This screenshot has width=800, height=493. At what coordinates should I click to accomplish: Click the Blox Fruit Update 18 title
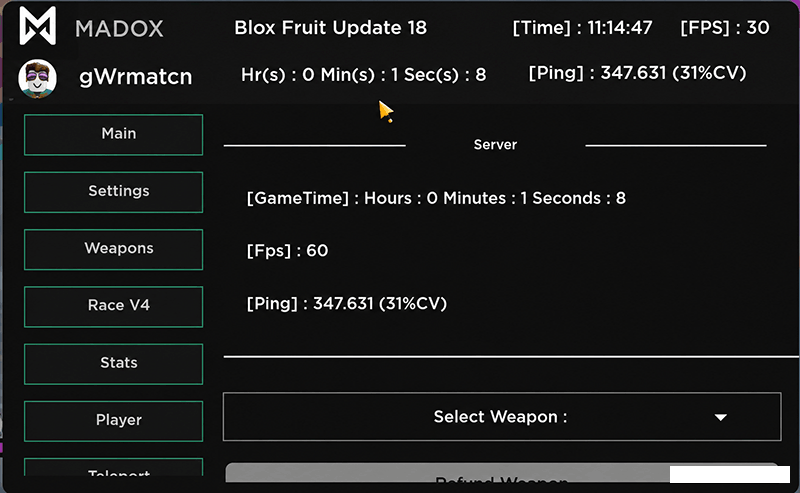point(331,28)
